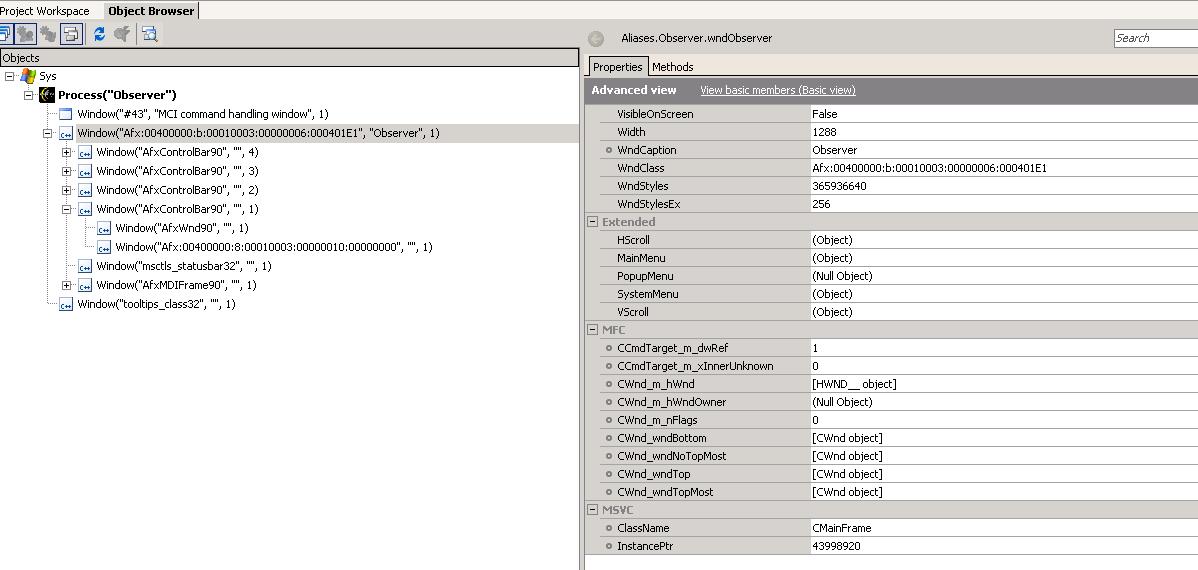Screen dimensions: 1198x570
Task: Switch to the Methods tab
Action: [x=672, y=67]
